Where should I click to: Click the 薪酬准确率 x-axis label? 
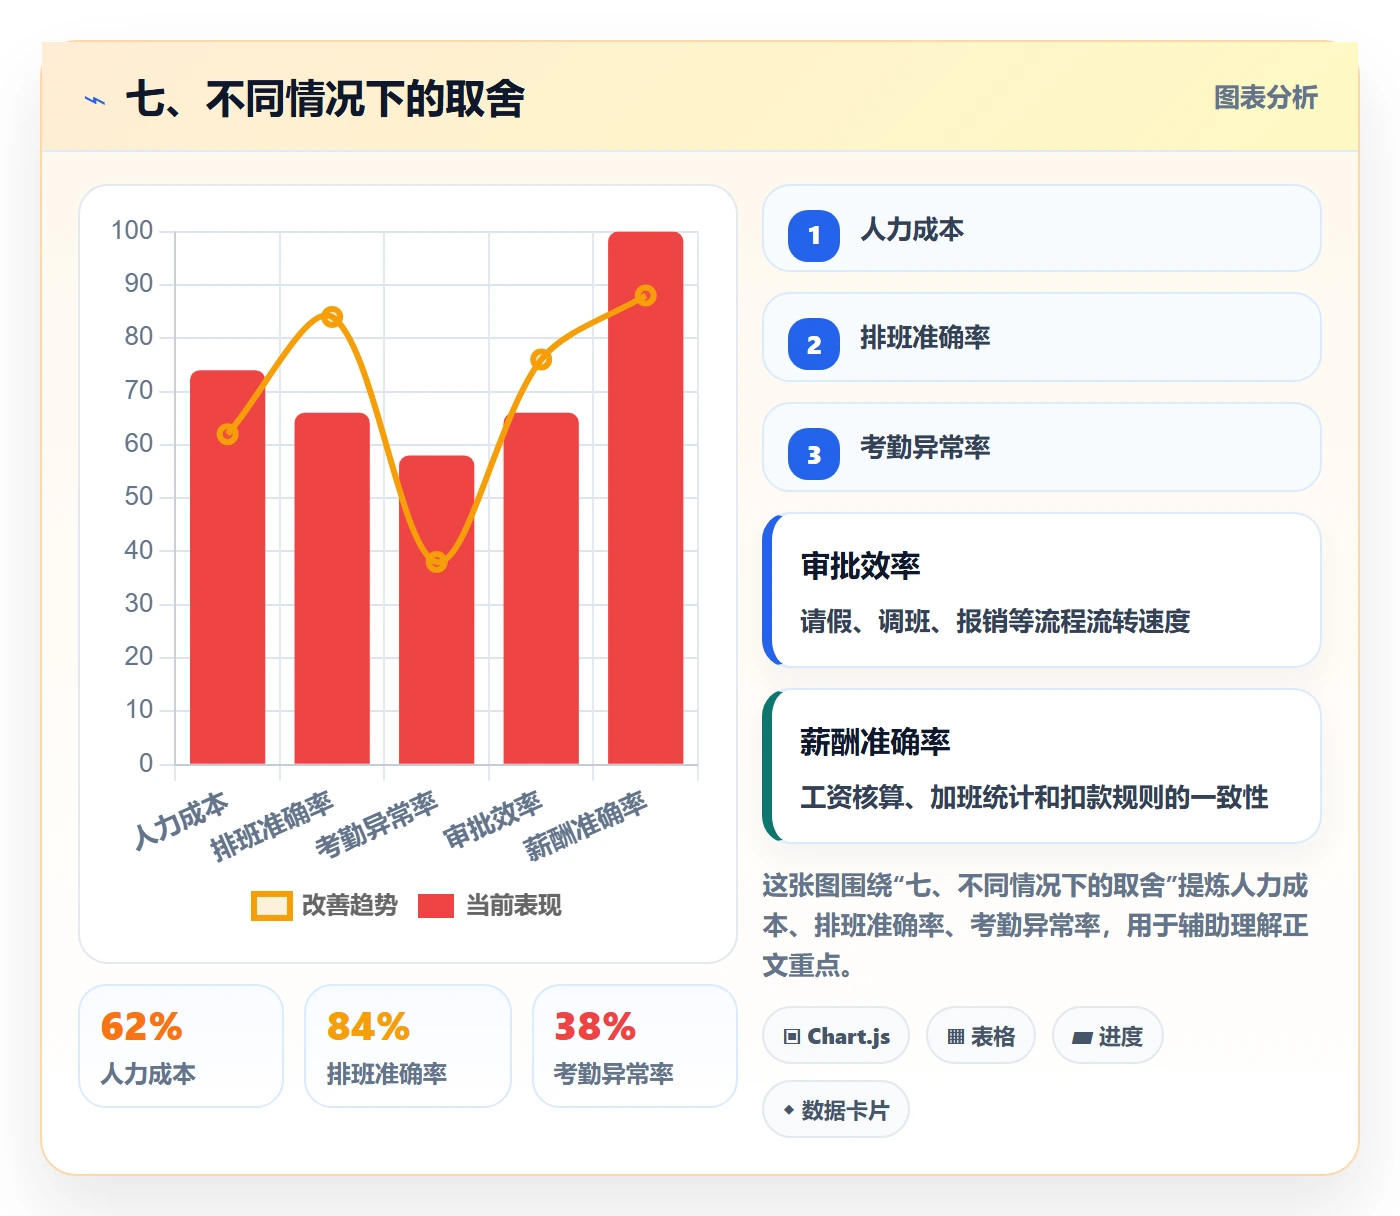point(586,826)
